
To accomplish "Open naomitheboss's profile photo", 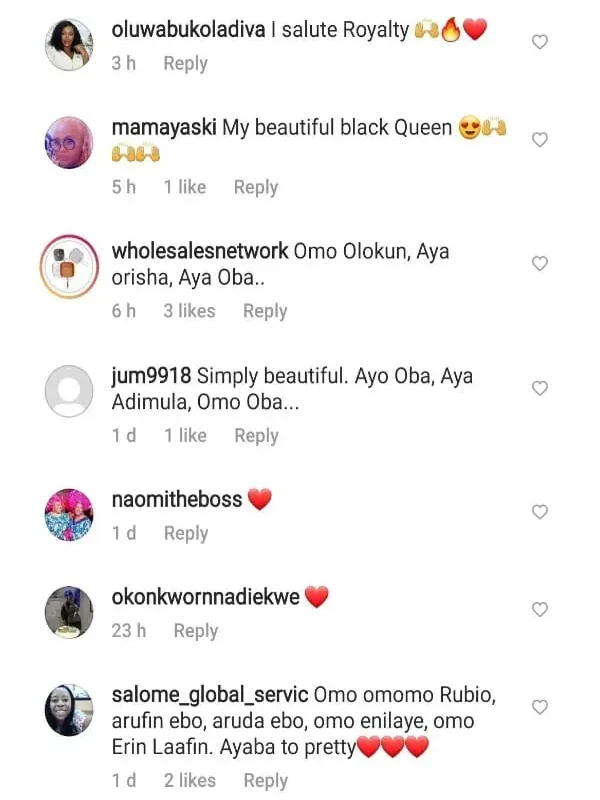I will point(69,515).
